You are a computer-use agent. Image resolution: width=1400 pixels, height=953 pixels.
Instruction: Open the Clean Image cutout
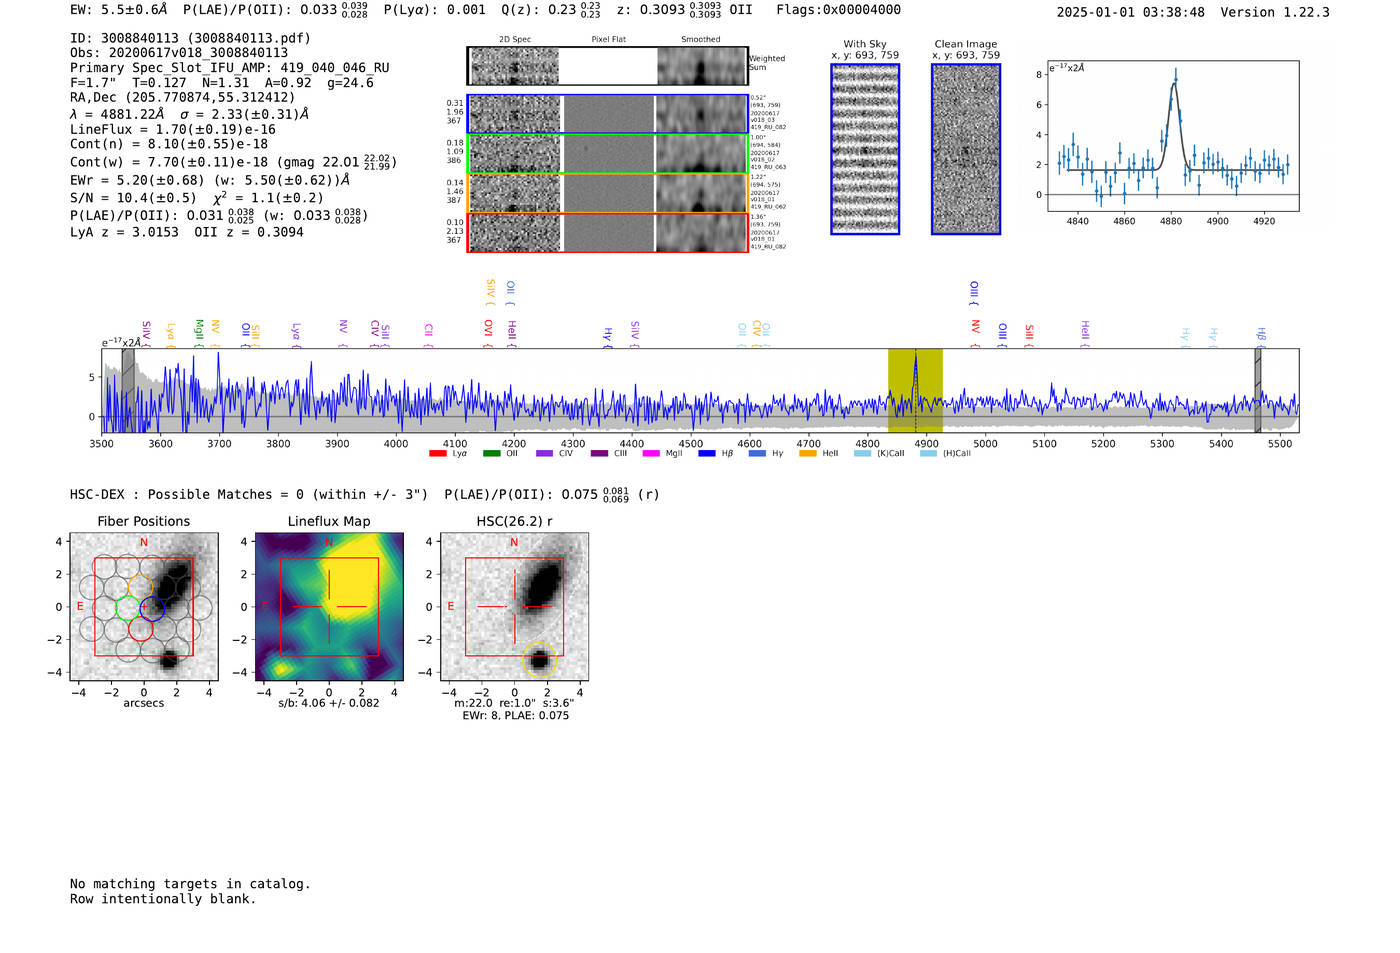pyautogui.click(x=966, y=149)
